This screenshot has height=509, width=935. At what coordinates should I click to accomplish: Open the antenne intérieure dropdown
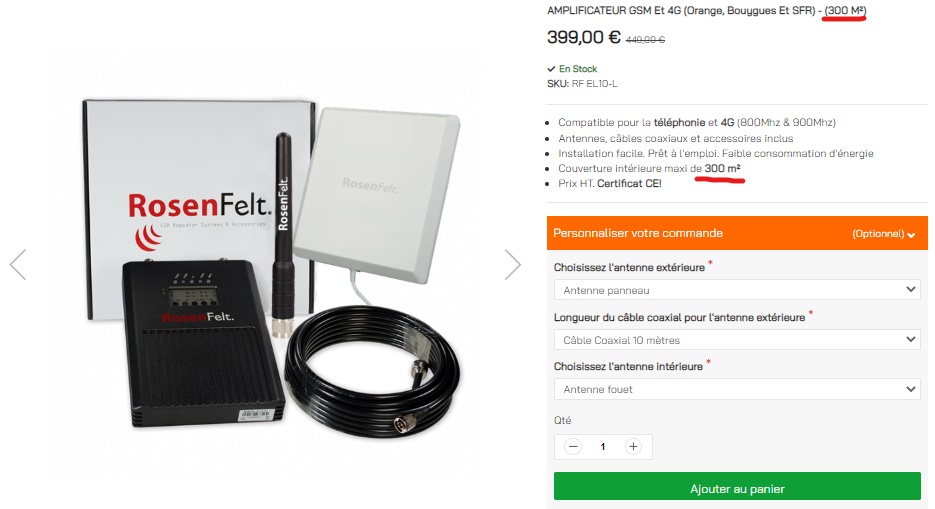coord(737,389)
